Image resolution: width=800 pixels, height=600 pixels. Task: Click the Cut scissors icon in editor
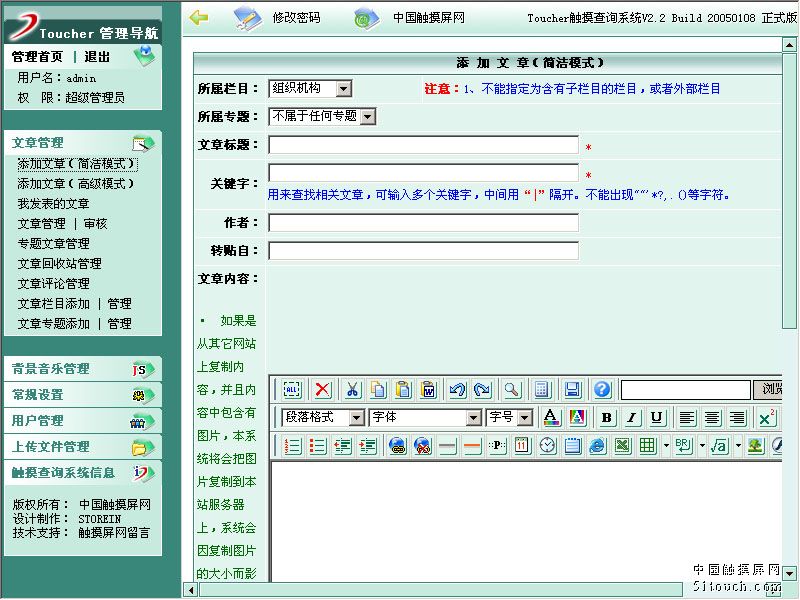[x=353, y=390]
